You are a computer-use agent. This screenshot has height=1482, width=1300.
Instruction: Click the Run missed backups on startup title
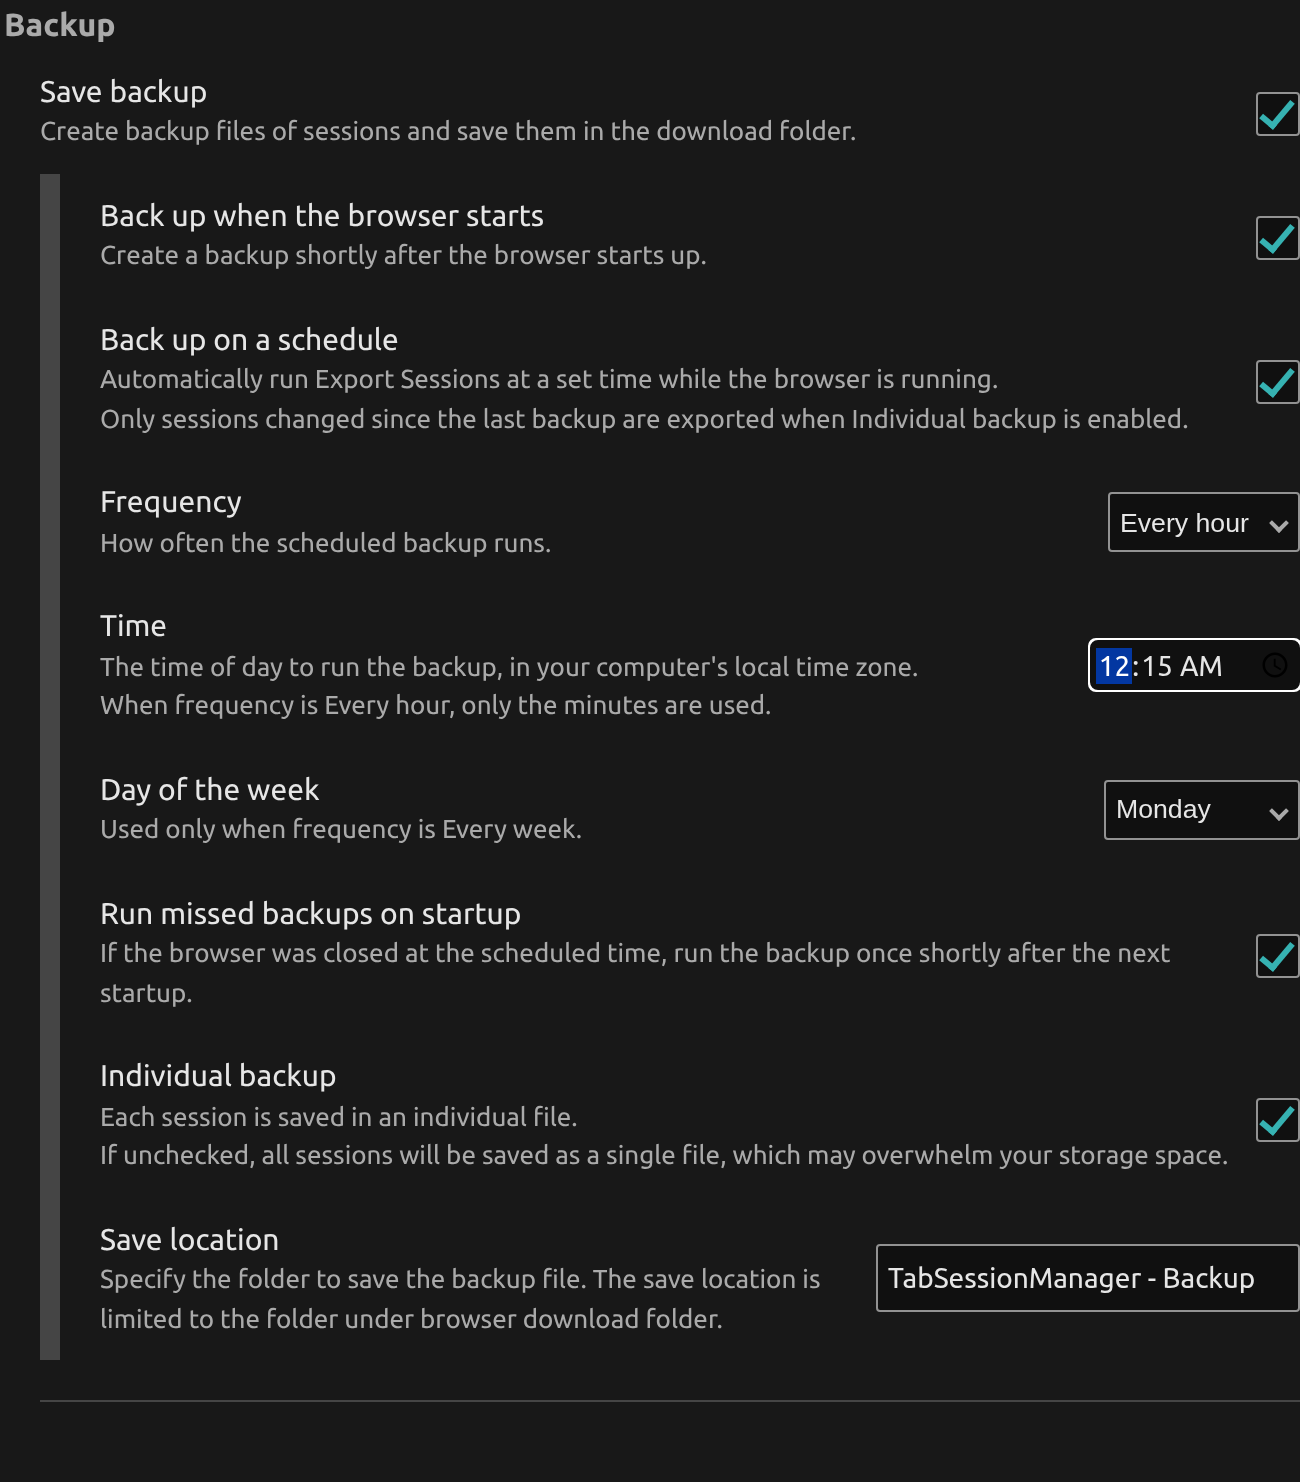[x=310, y=914]
